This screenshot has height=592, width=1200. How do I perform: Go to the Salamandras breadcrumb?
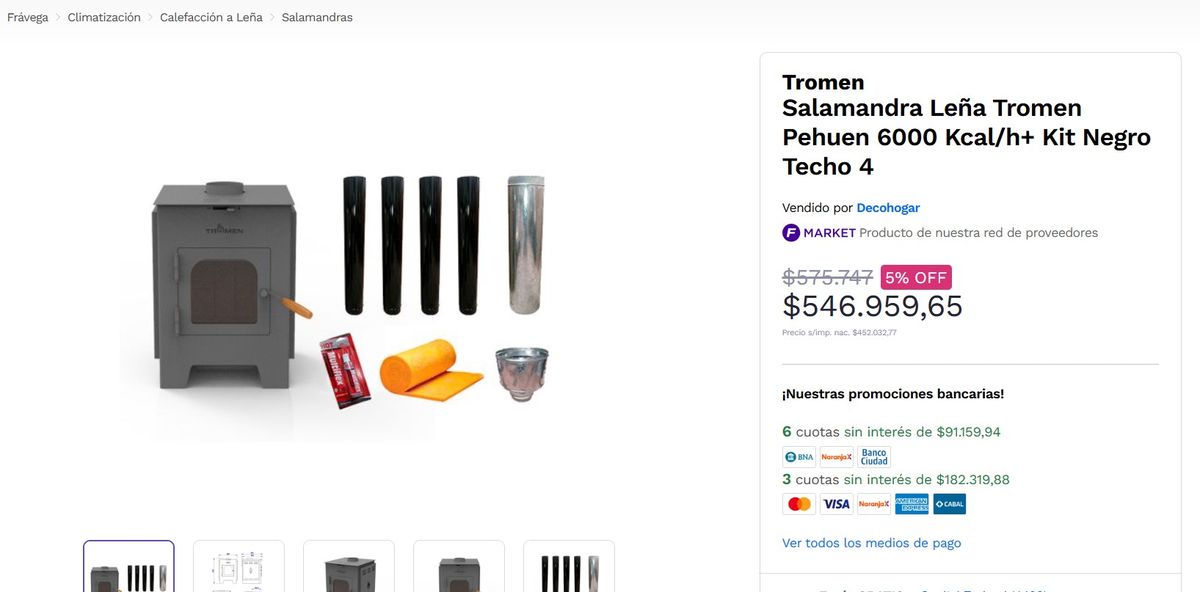click(317, 17)
